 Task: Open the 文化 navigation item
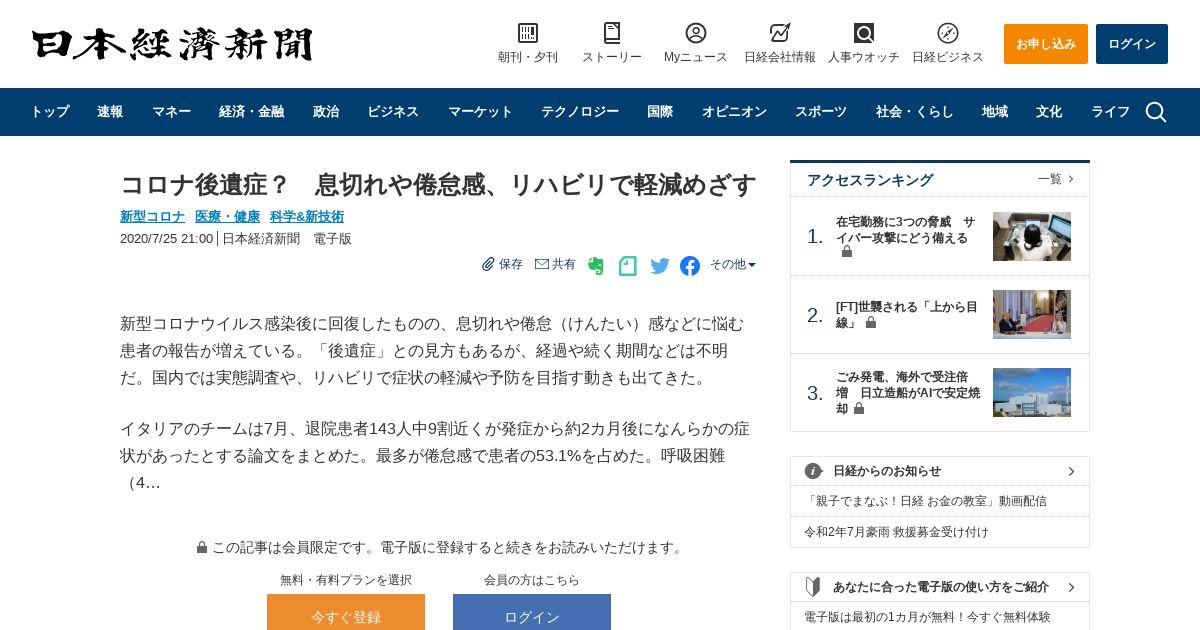[1049, 112]
